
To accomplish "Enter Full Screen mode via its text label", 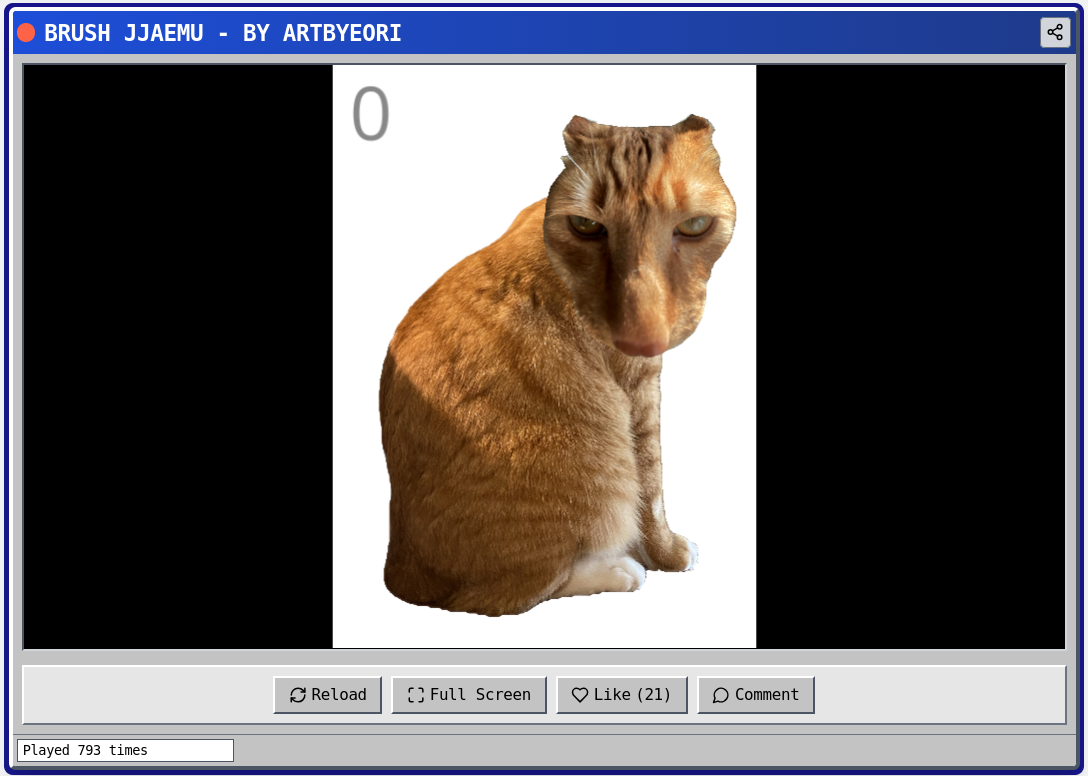I will (480, 695).
